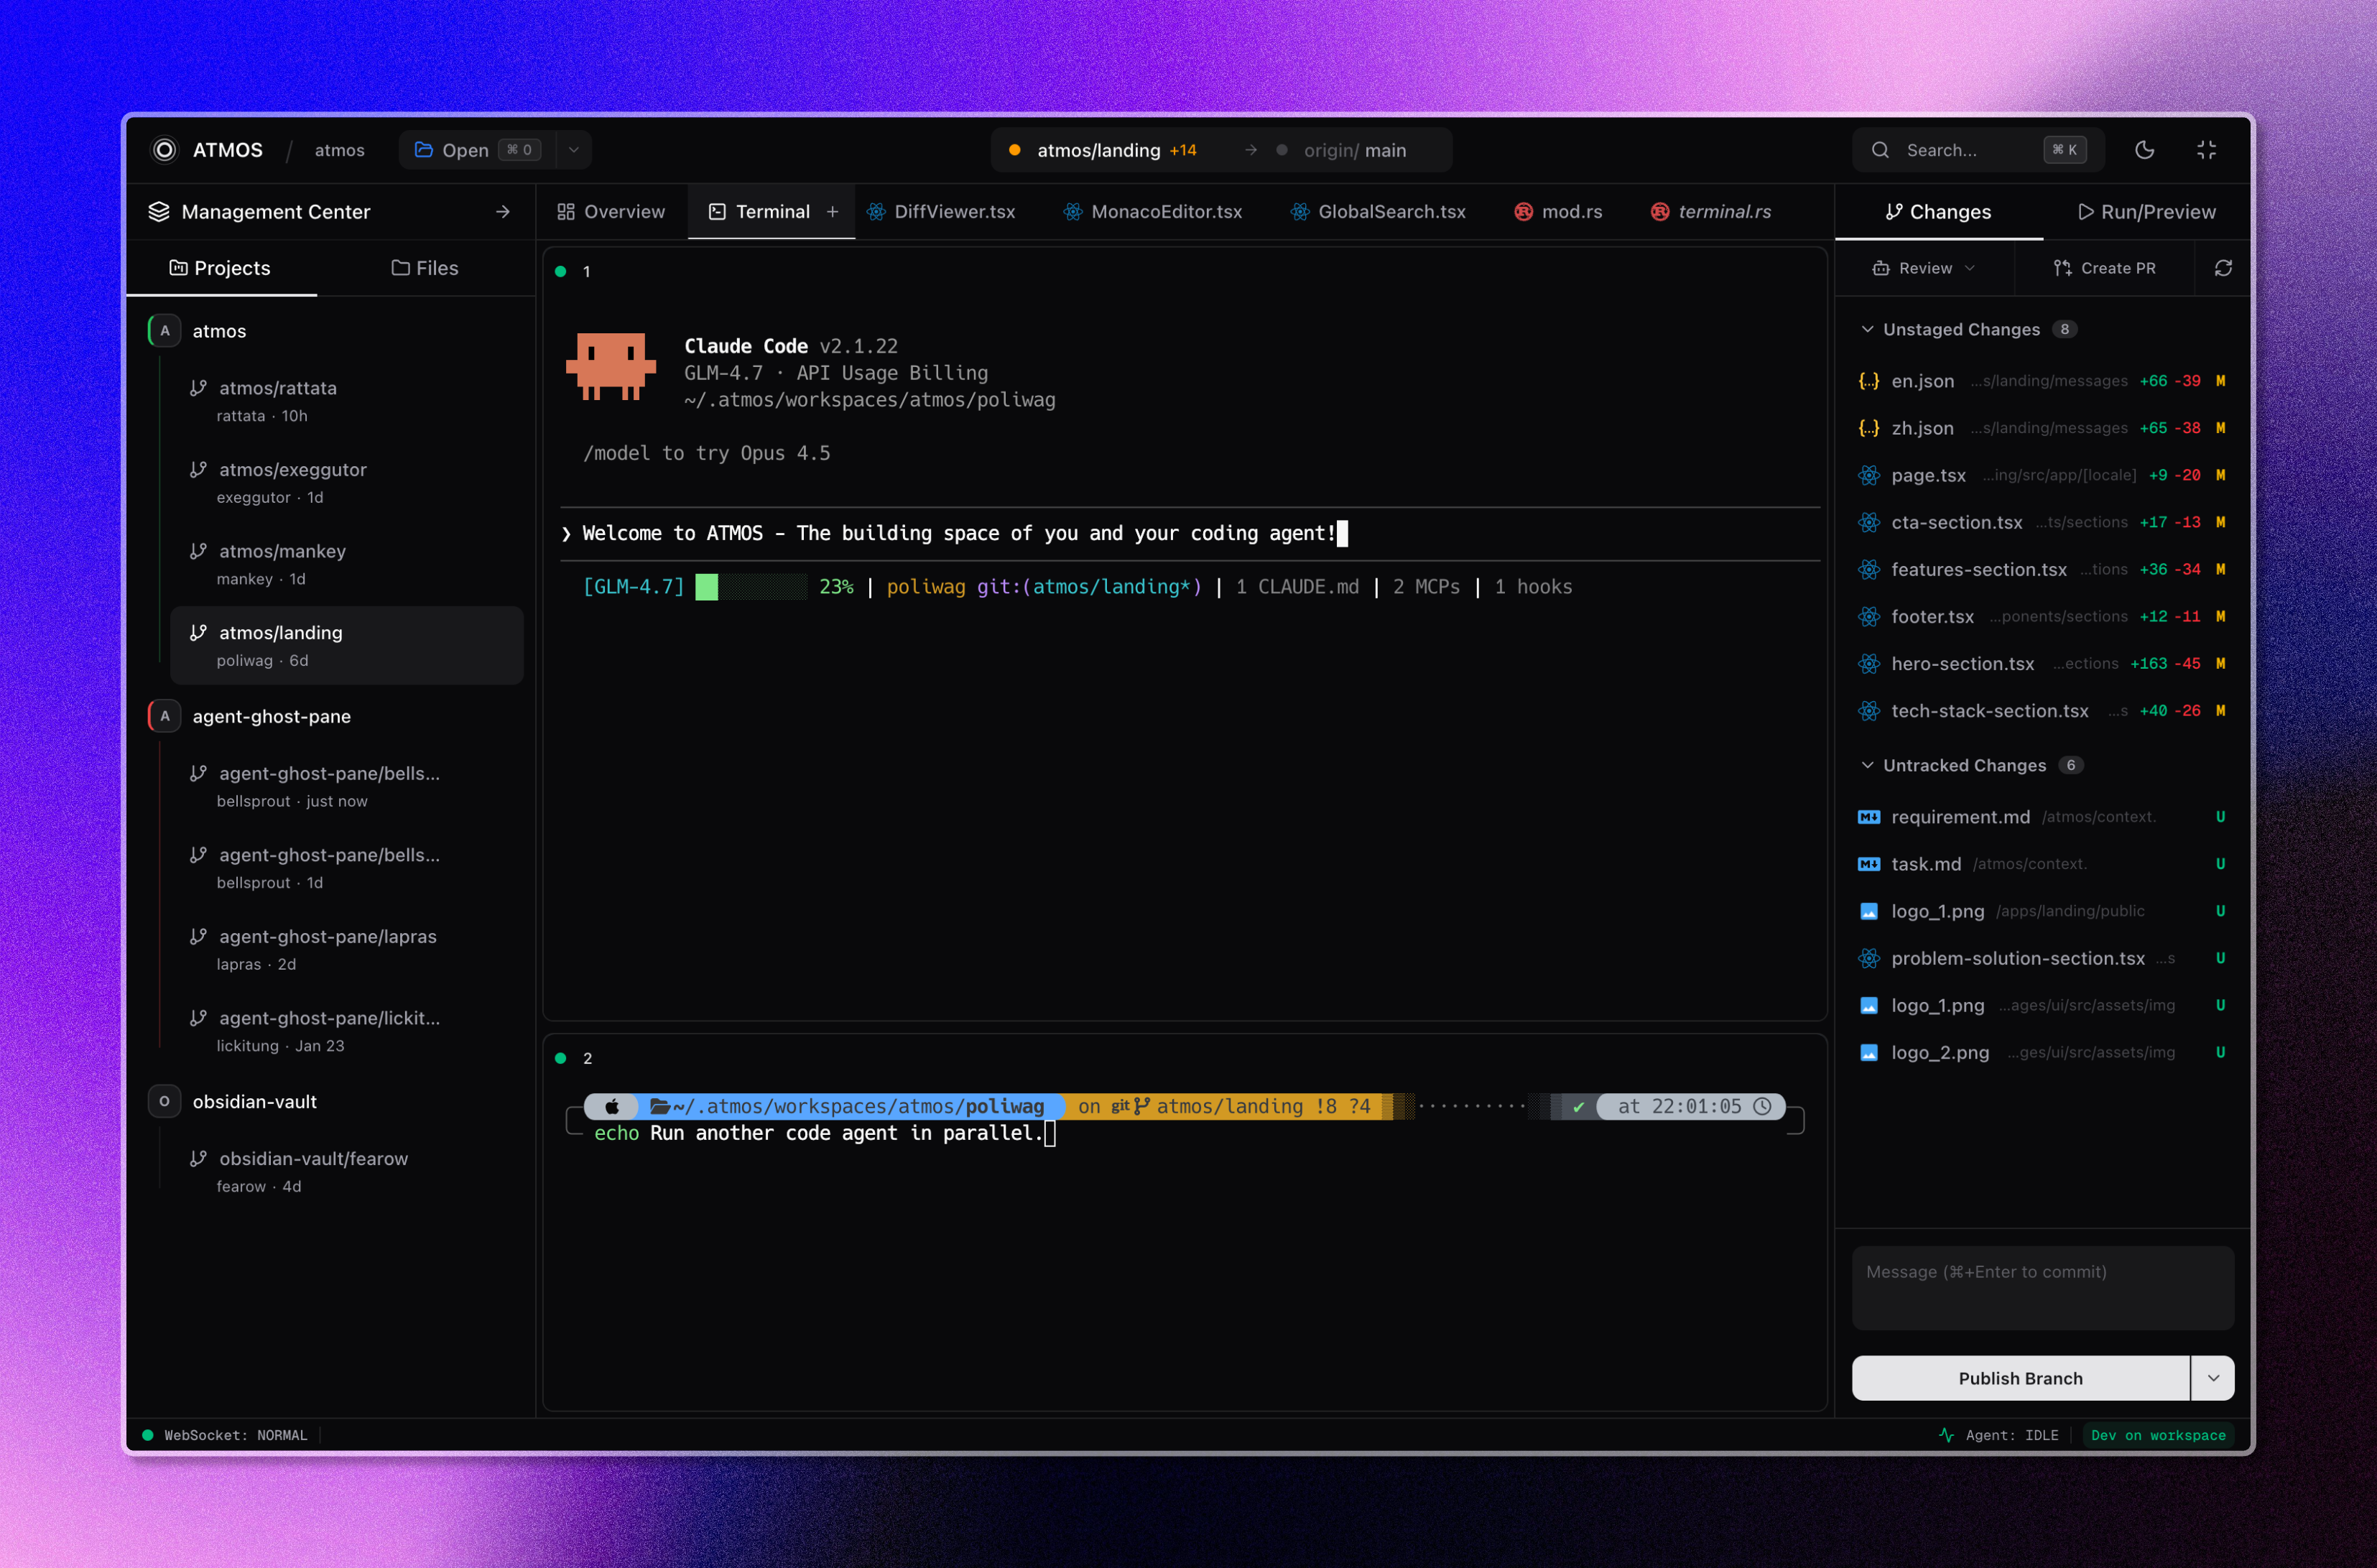
Task: Click the Management Center layers icon
Action: 159,212
